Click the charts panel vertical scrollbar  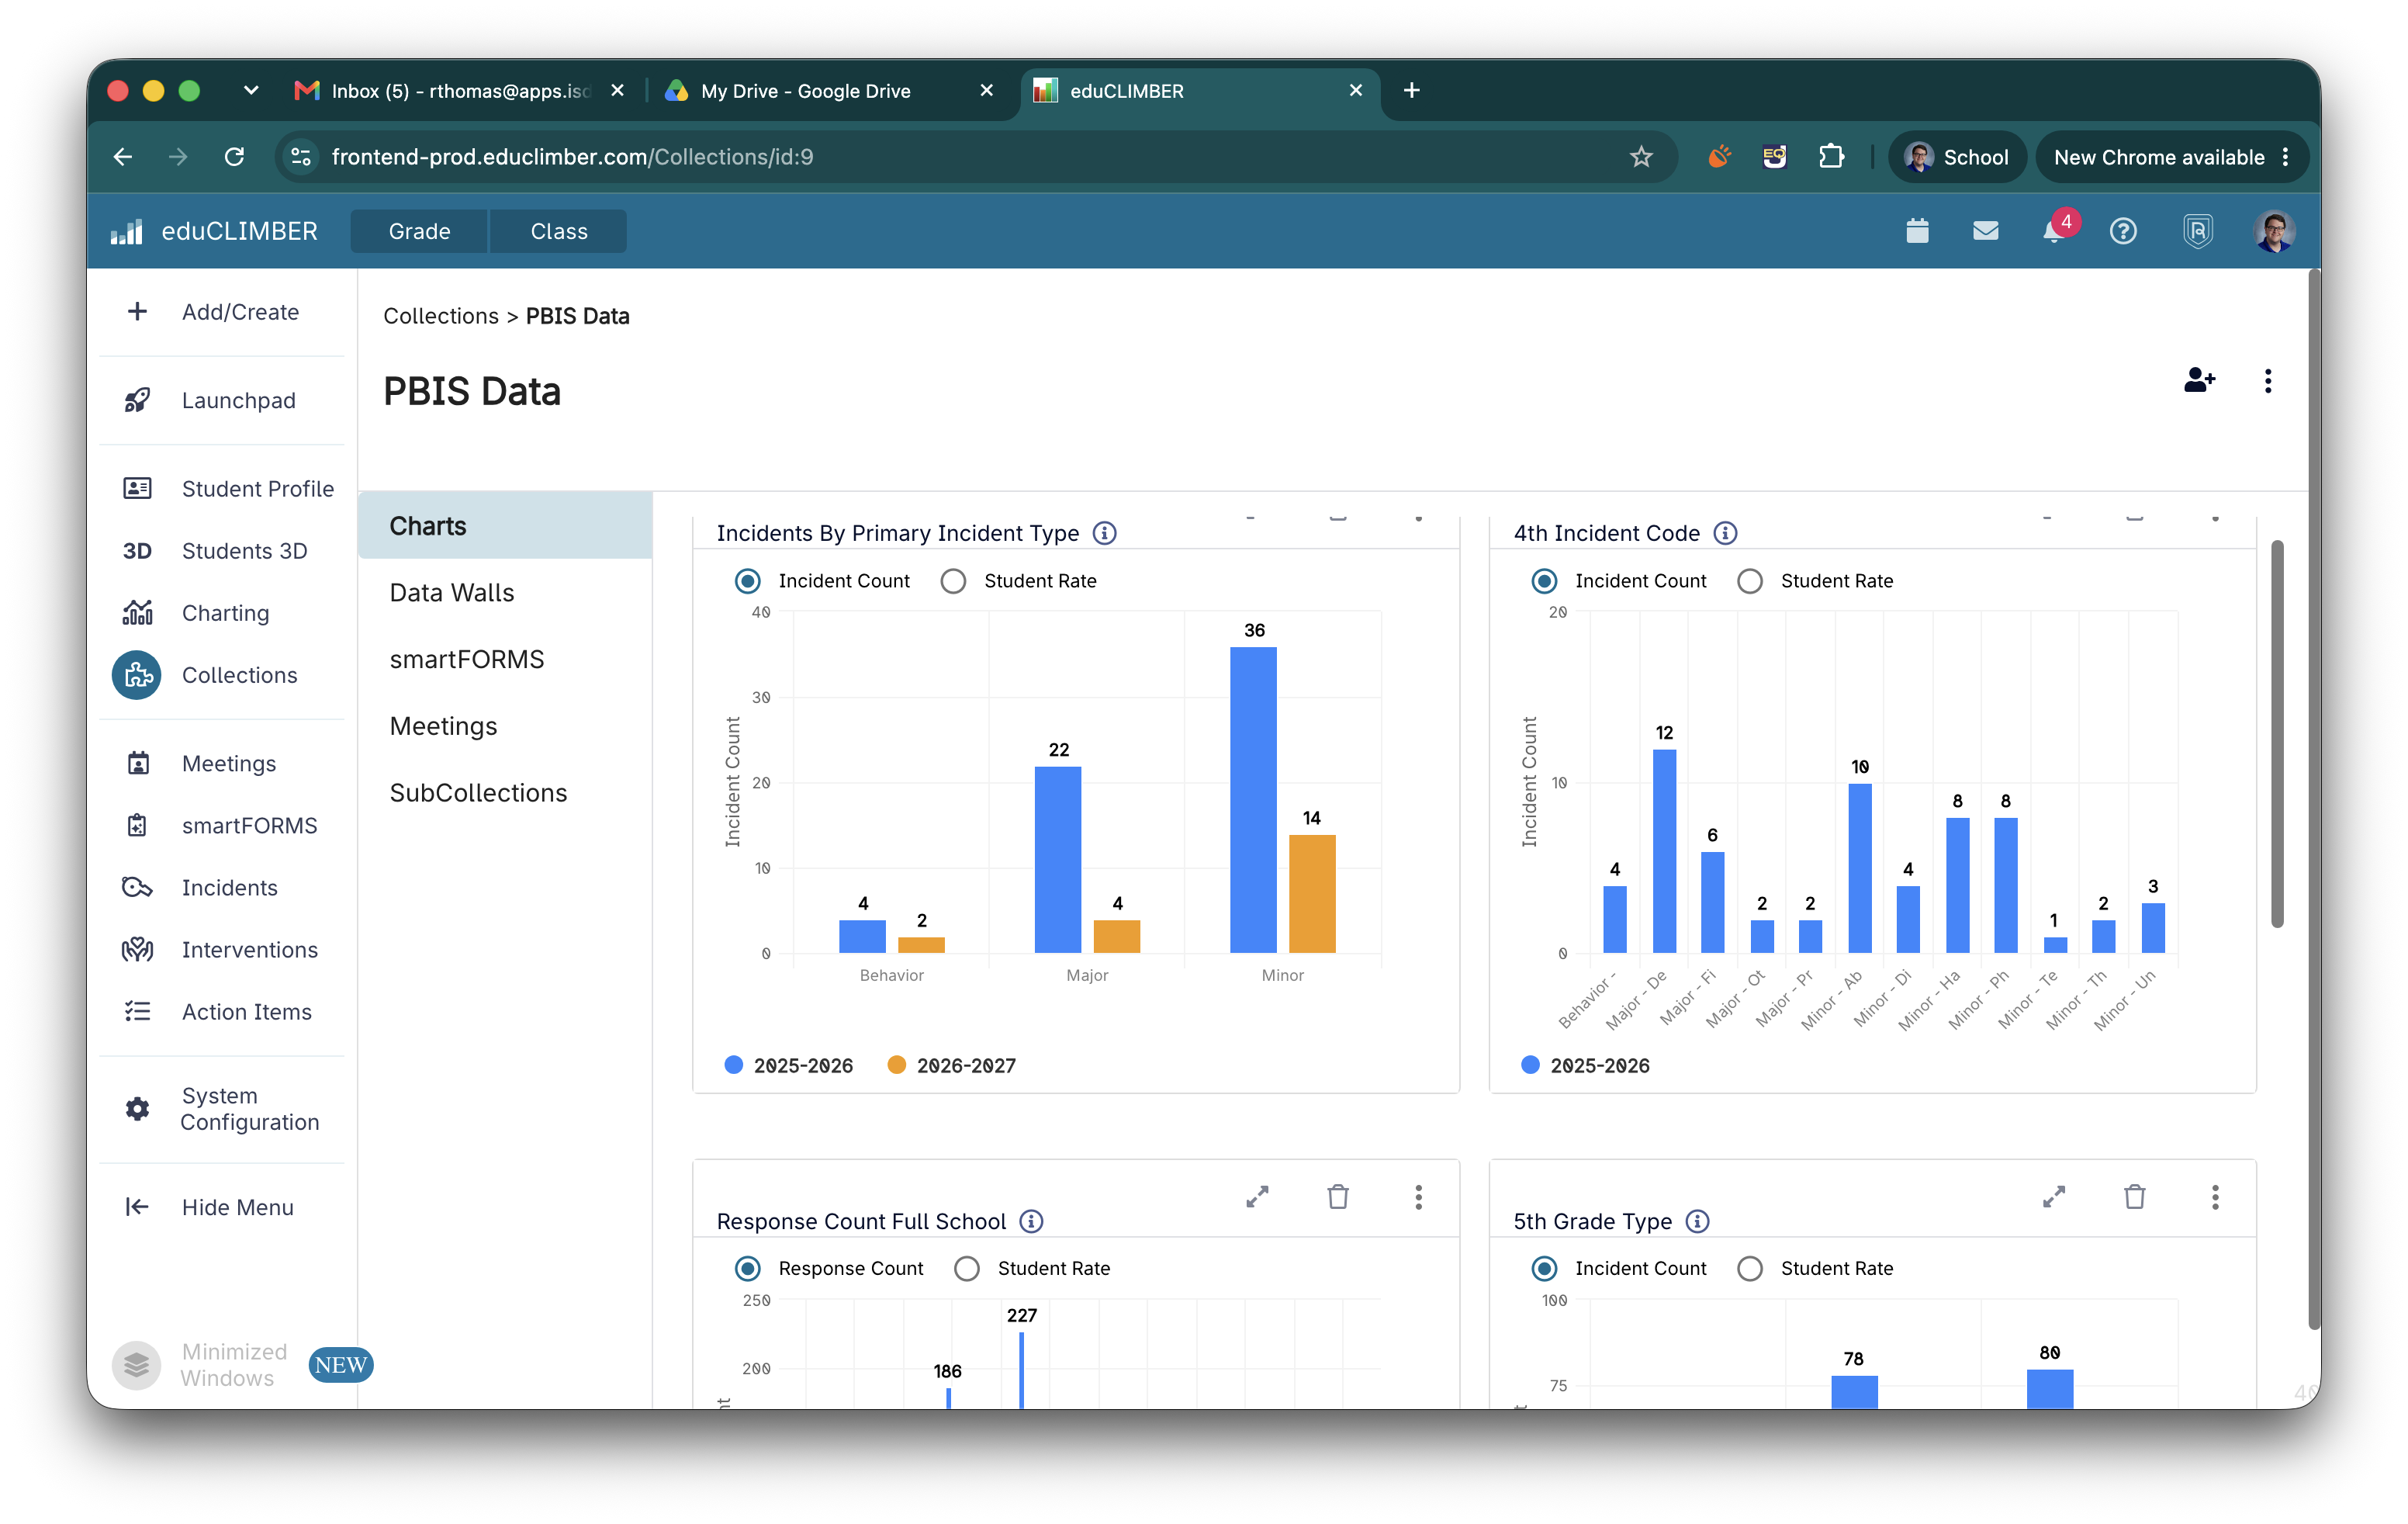tap(2276, 734)
